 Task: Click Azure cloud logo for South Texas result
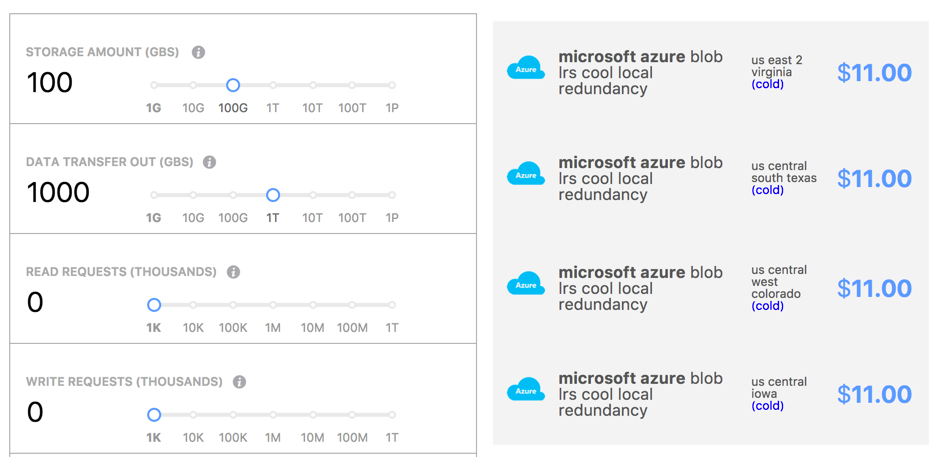526,174
